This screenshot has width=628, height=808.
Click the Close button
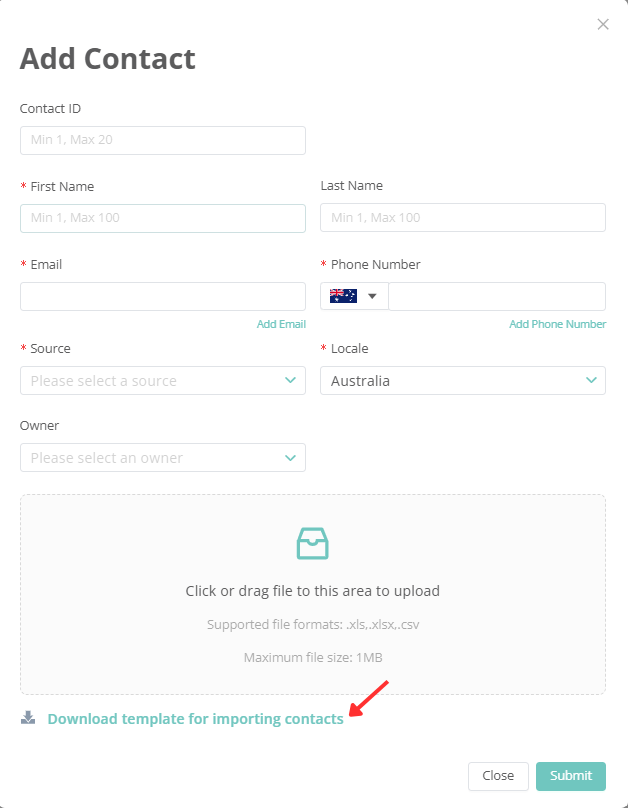pos(498,776)
